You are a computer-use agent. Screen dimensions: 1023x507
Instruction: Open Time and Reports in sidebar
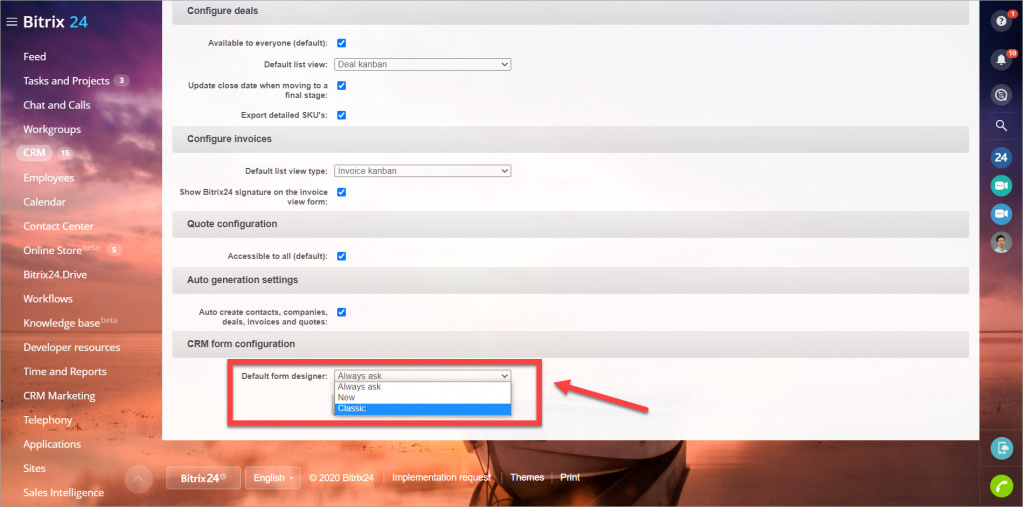[65, 371]
